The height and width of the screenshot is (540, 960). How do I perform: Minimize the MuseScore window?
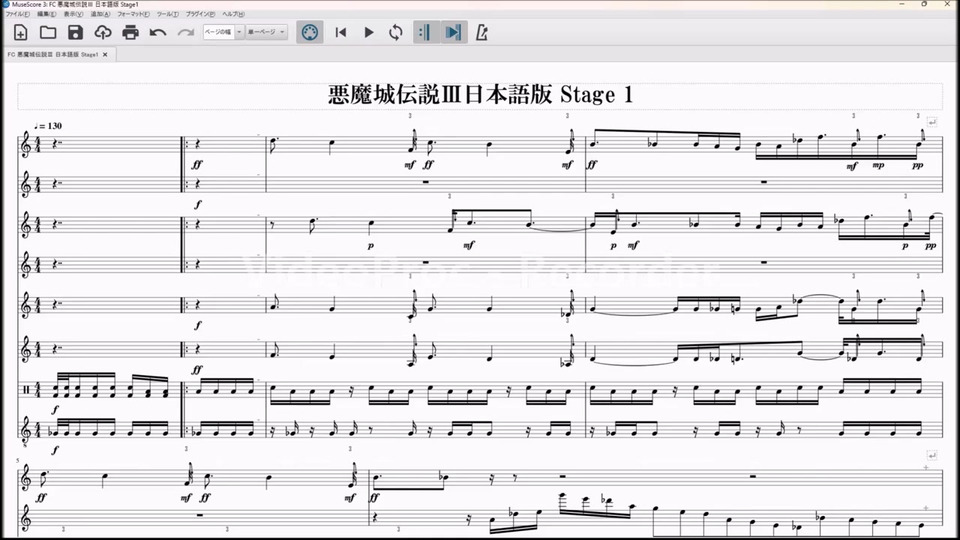pyautogui.click(x=901, y=4)
